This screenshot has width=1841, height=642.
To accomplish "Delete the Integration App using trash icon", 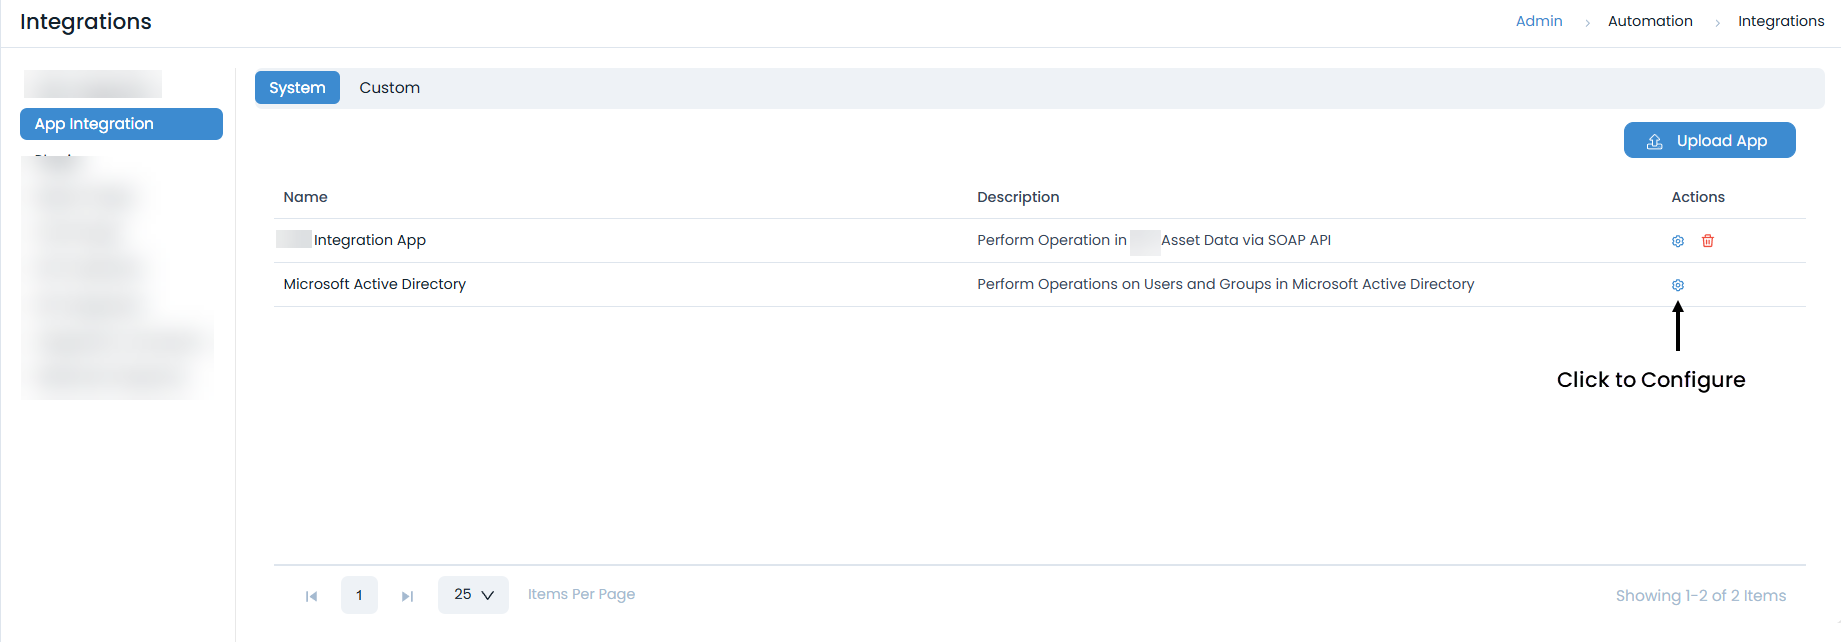I will click(x=1708, y=241).
